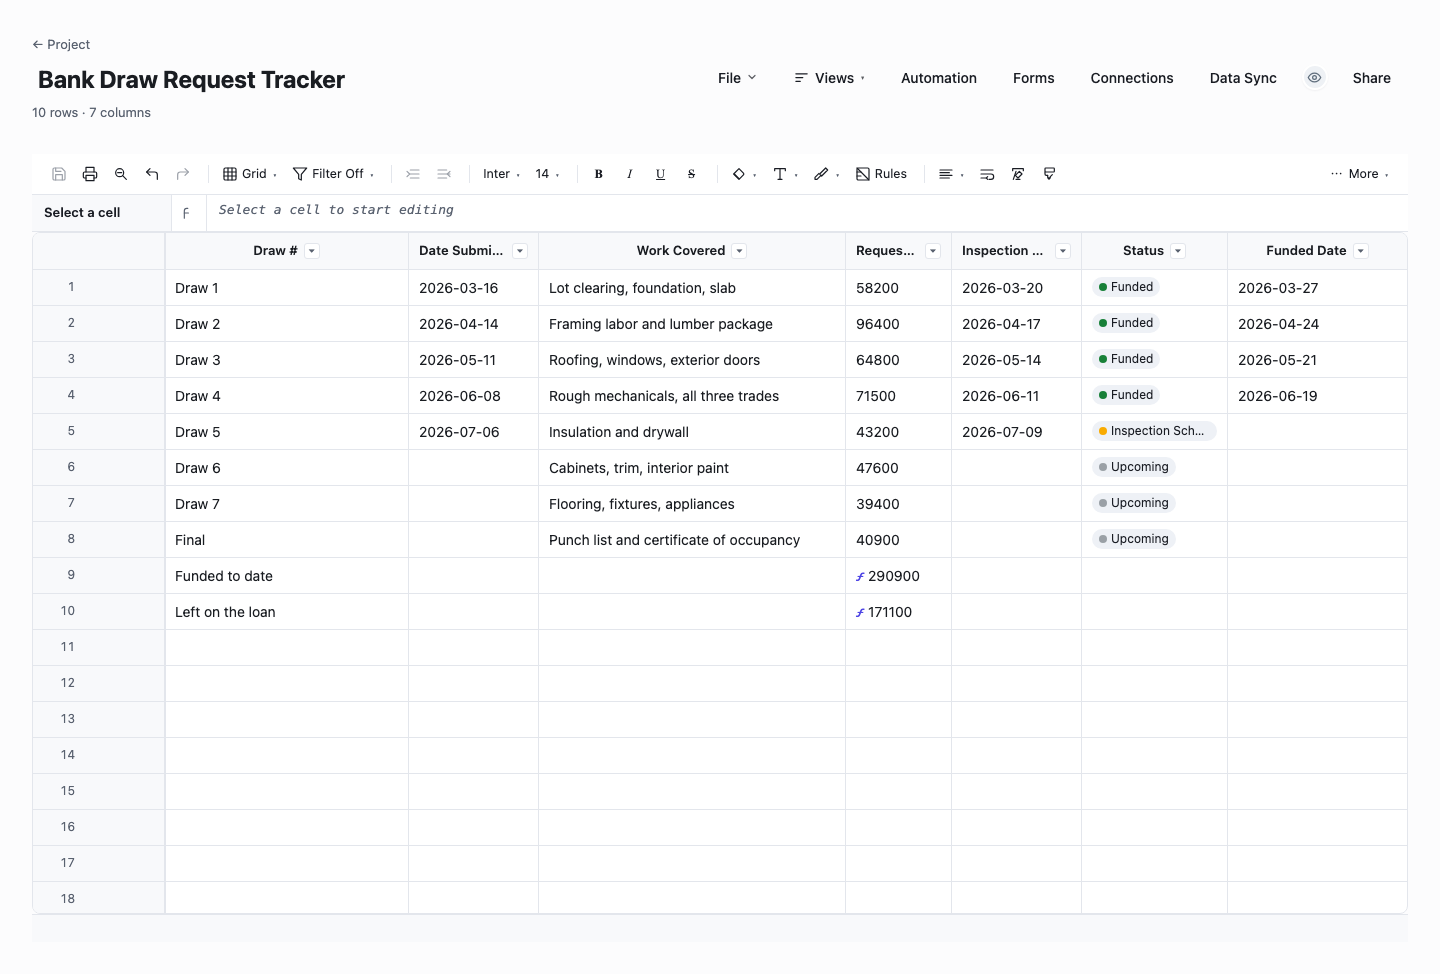Toggle the eye preview icon near Share
This screenshot has width=1440, height=974.
[x=1315, y=78]
